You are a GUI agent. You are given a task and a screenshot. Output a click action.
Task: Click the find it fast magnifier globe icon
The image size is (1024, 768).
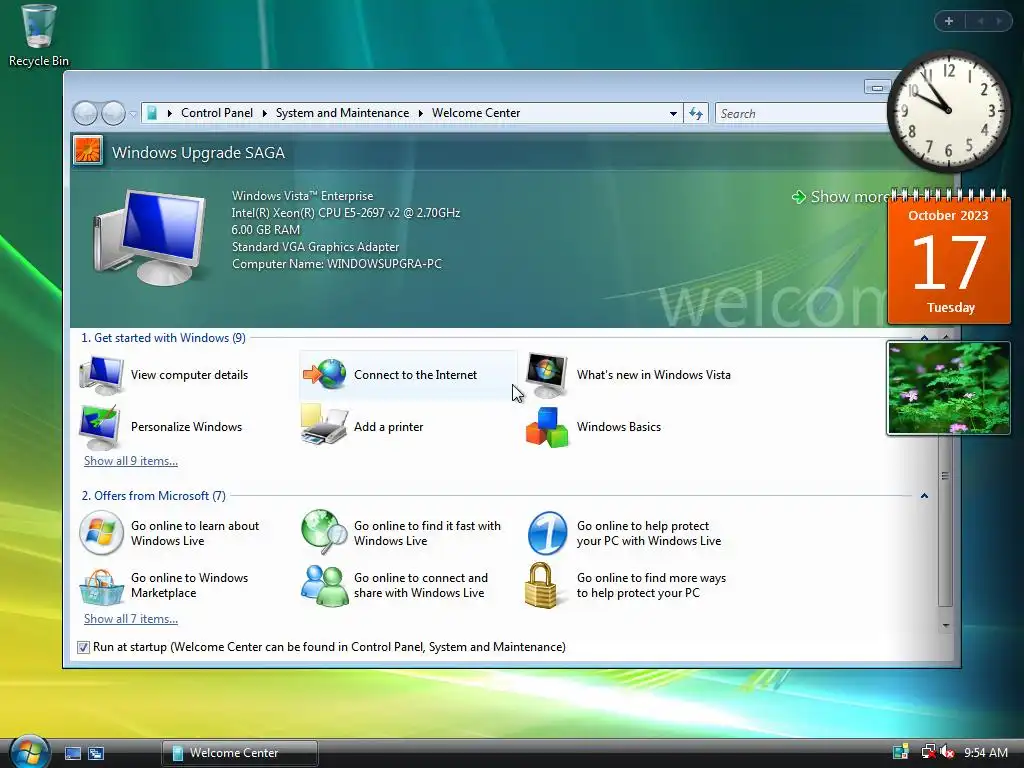pos(324,532)
